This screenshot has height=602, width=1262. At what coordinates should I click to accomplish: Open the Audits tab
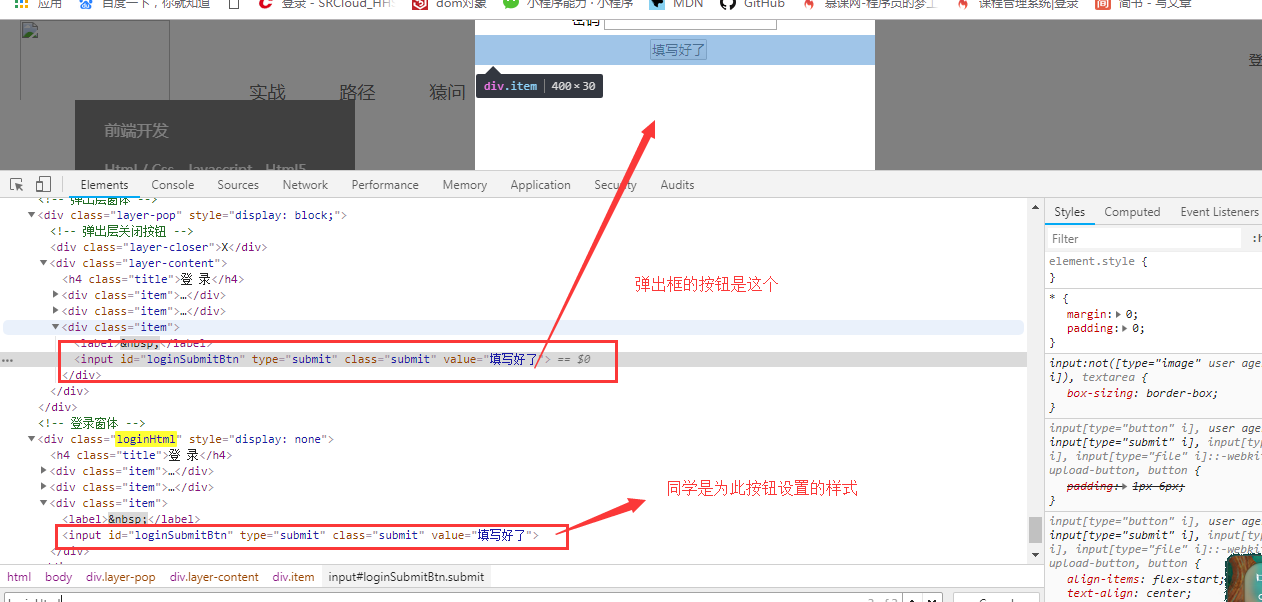point(677,185)
